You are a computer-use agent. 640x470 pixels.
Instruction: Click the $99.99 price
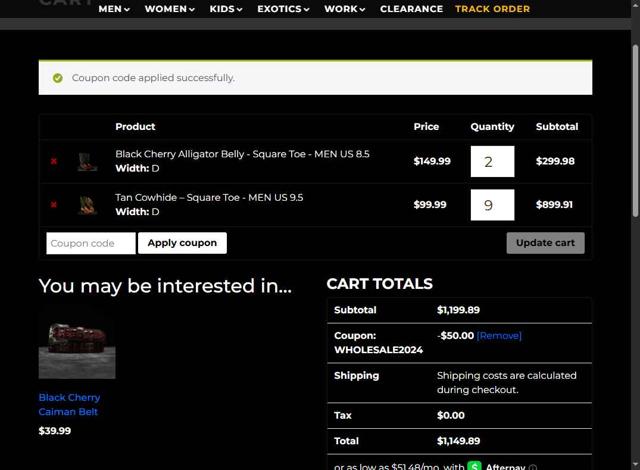430,204
